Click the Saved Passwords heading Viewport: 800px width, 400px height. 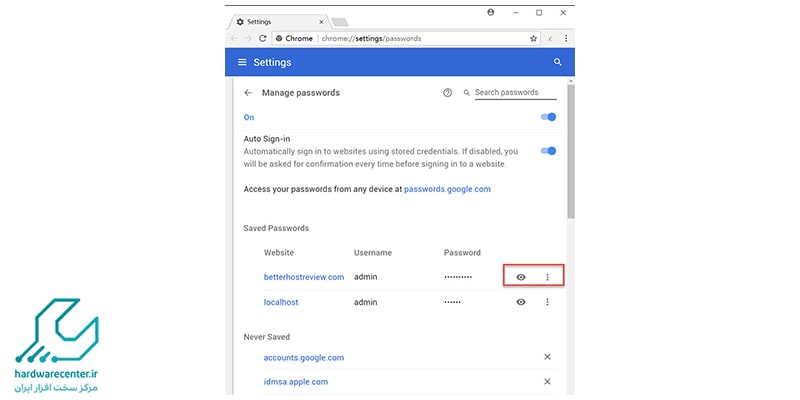(276, 228)
